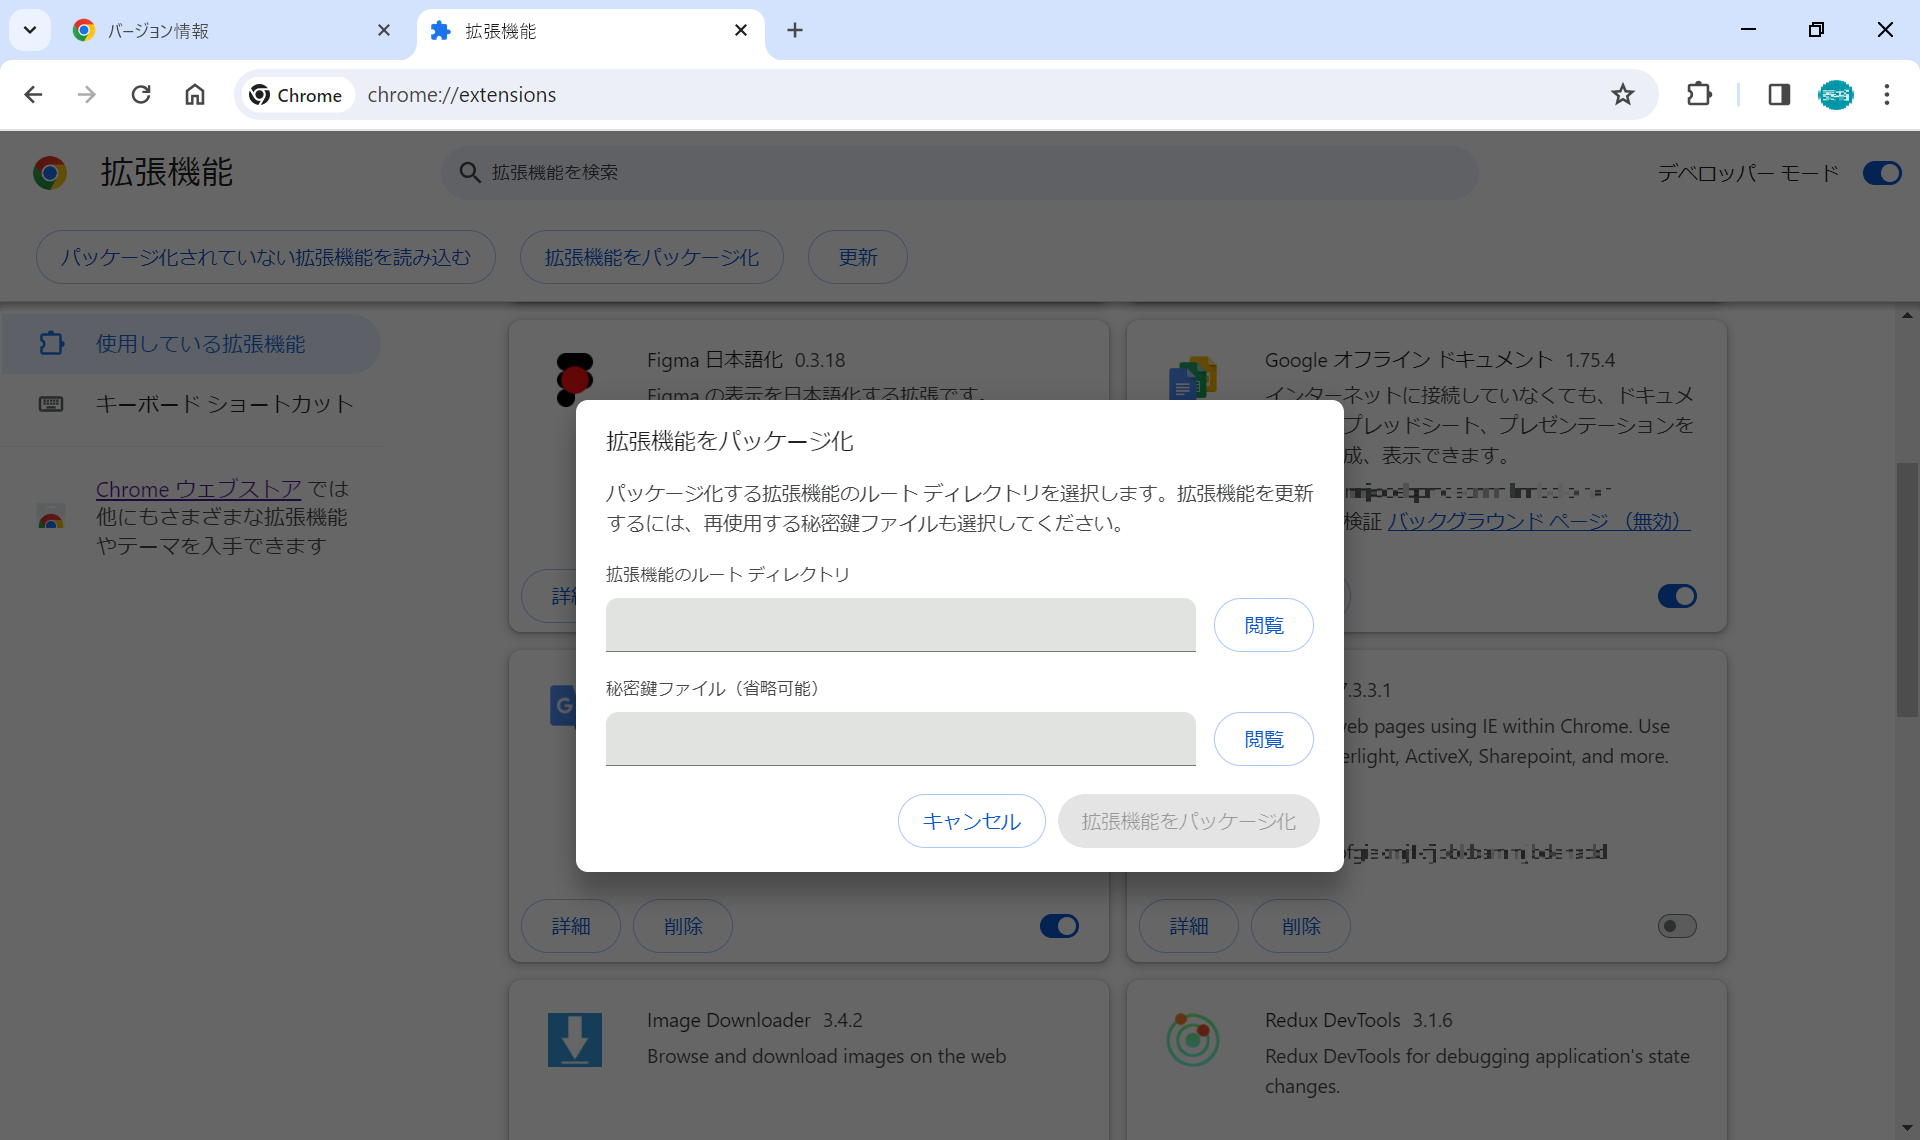
Task: Open the tab search dropdown arrow
Action: click(x=29, y=29)
